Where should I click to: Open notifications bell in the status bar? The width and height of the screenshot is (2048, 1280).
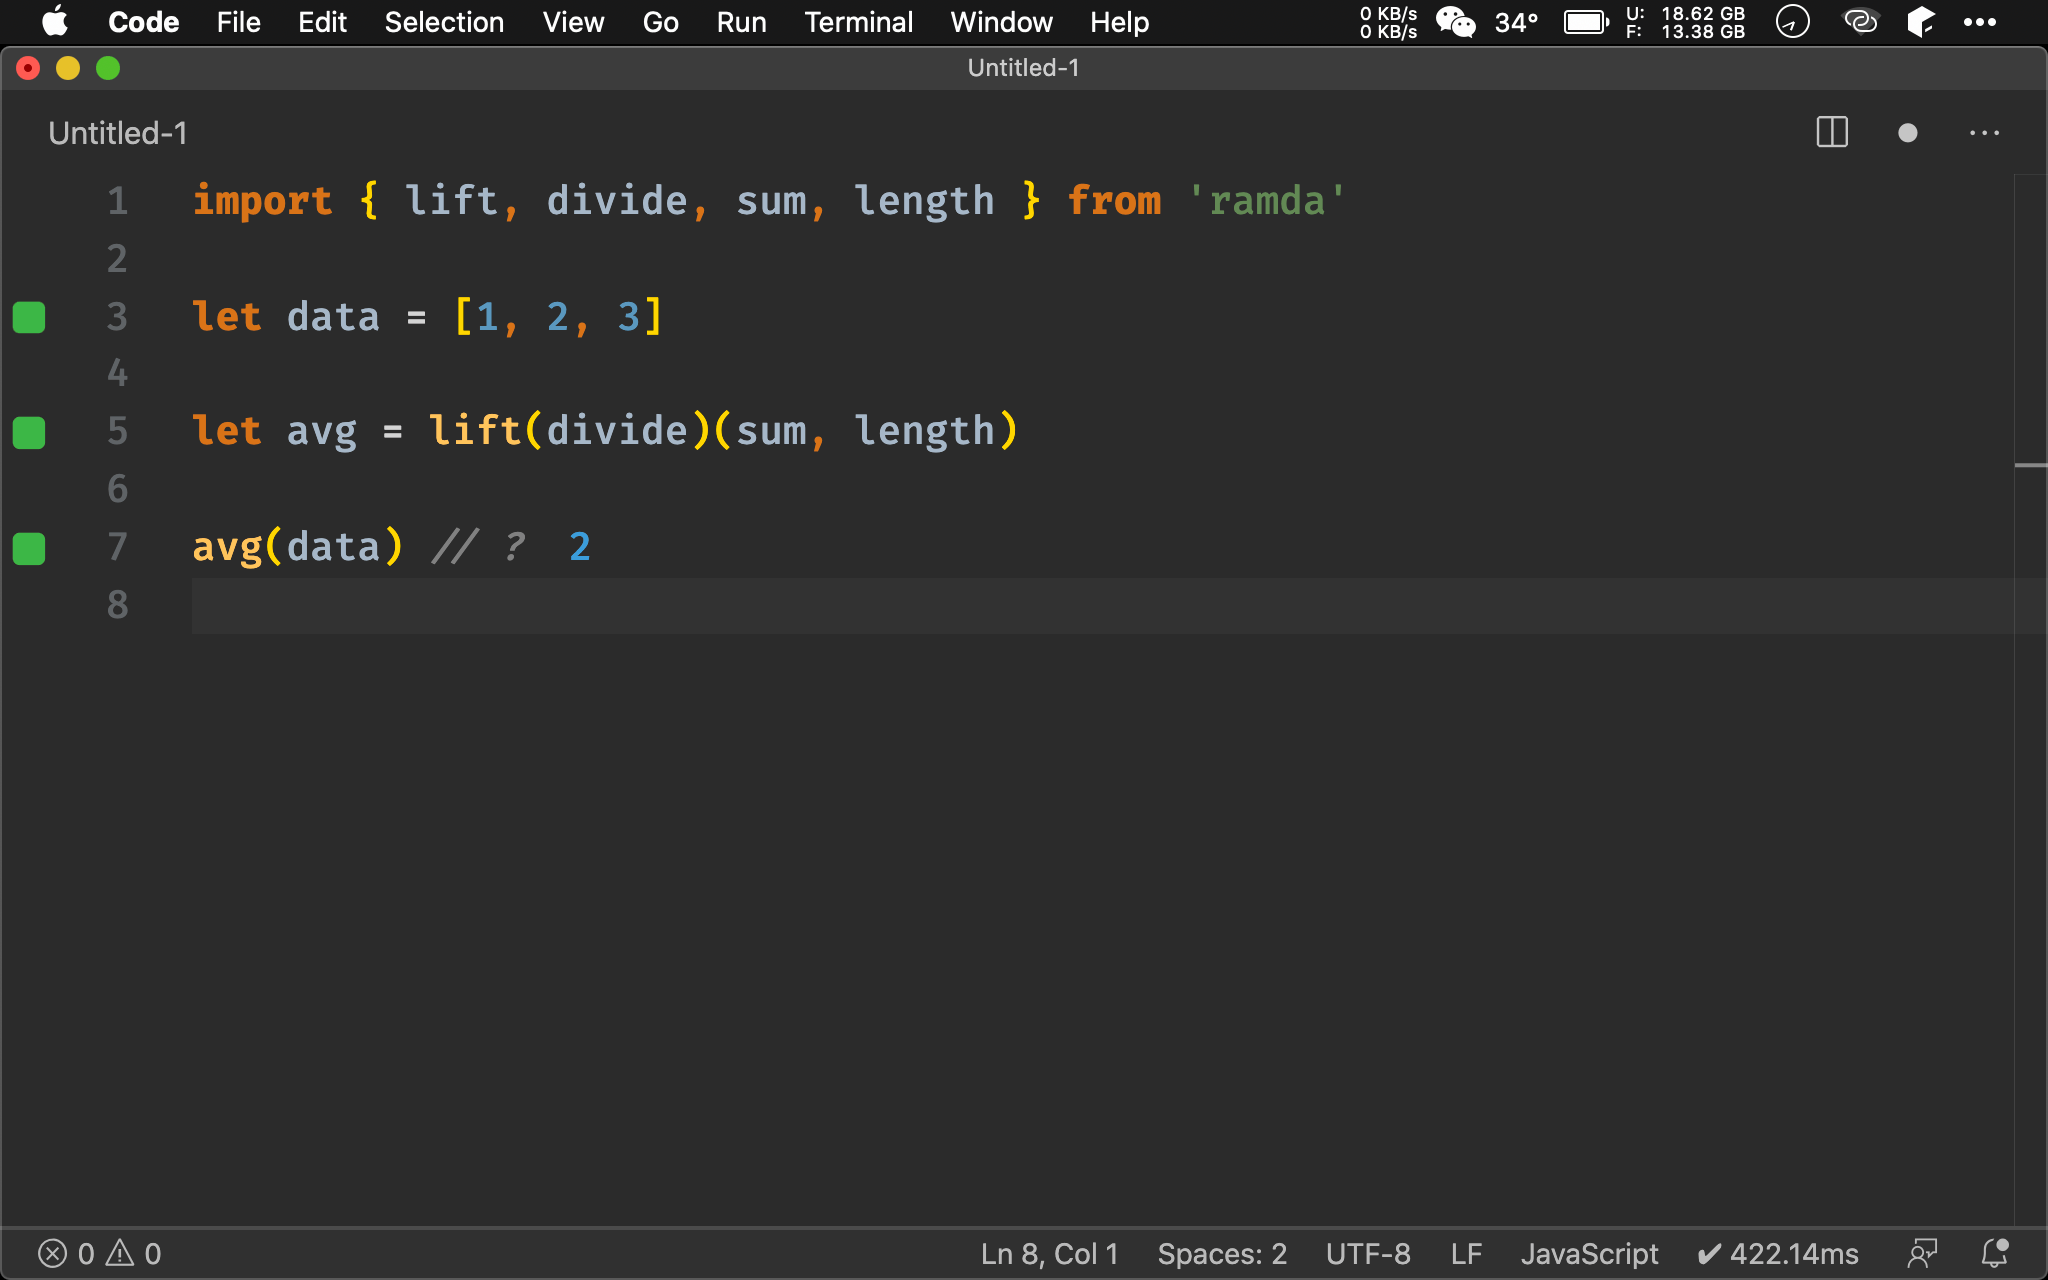[x=1995, y=1253]
